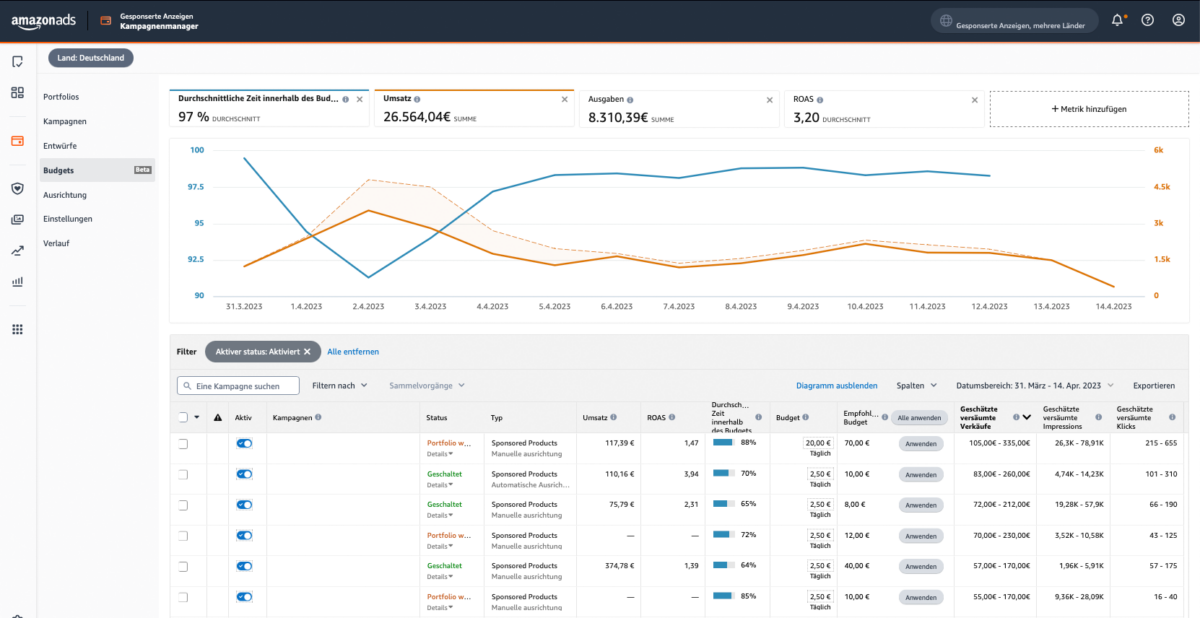Open the 'Filtern nach' dropdown
Image resolution: width=1200 pixels, height=618 pixels.
[340, 385]
